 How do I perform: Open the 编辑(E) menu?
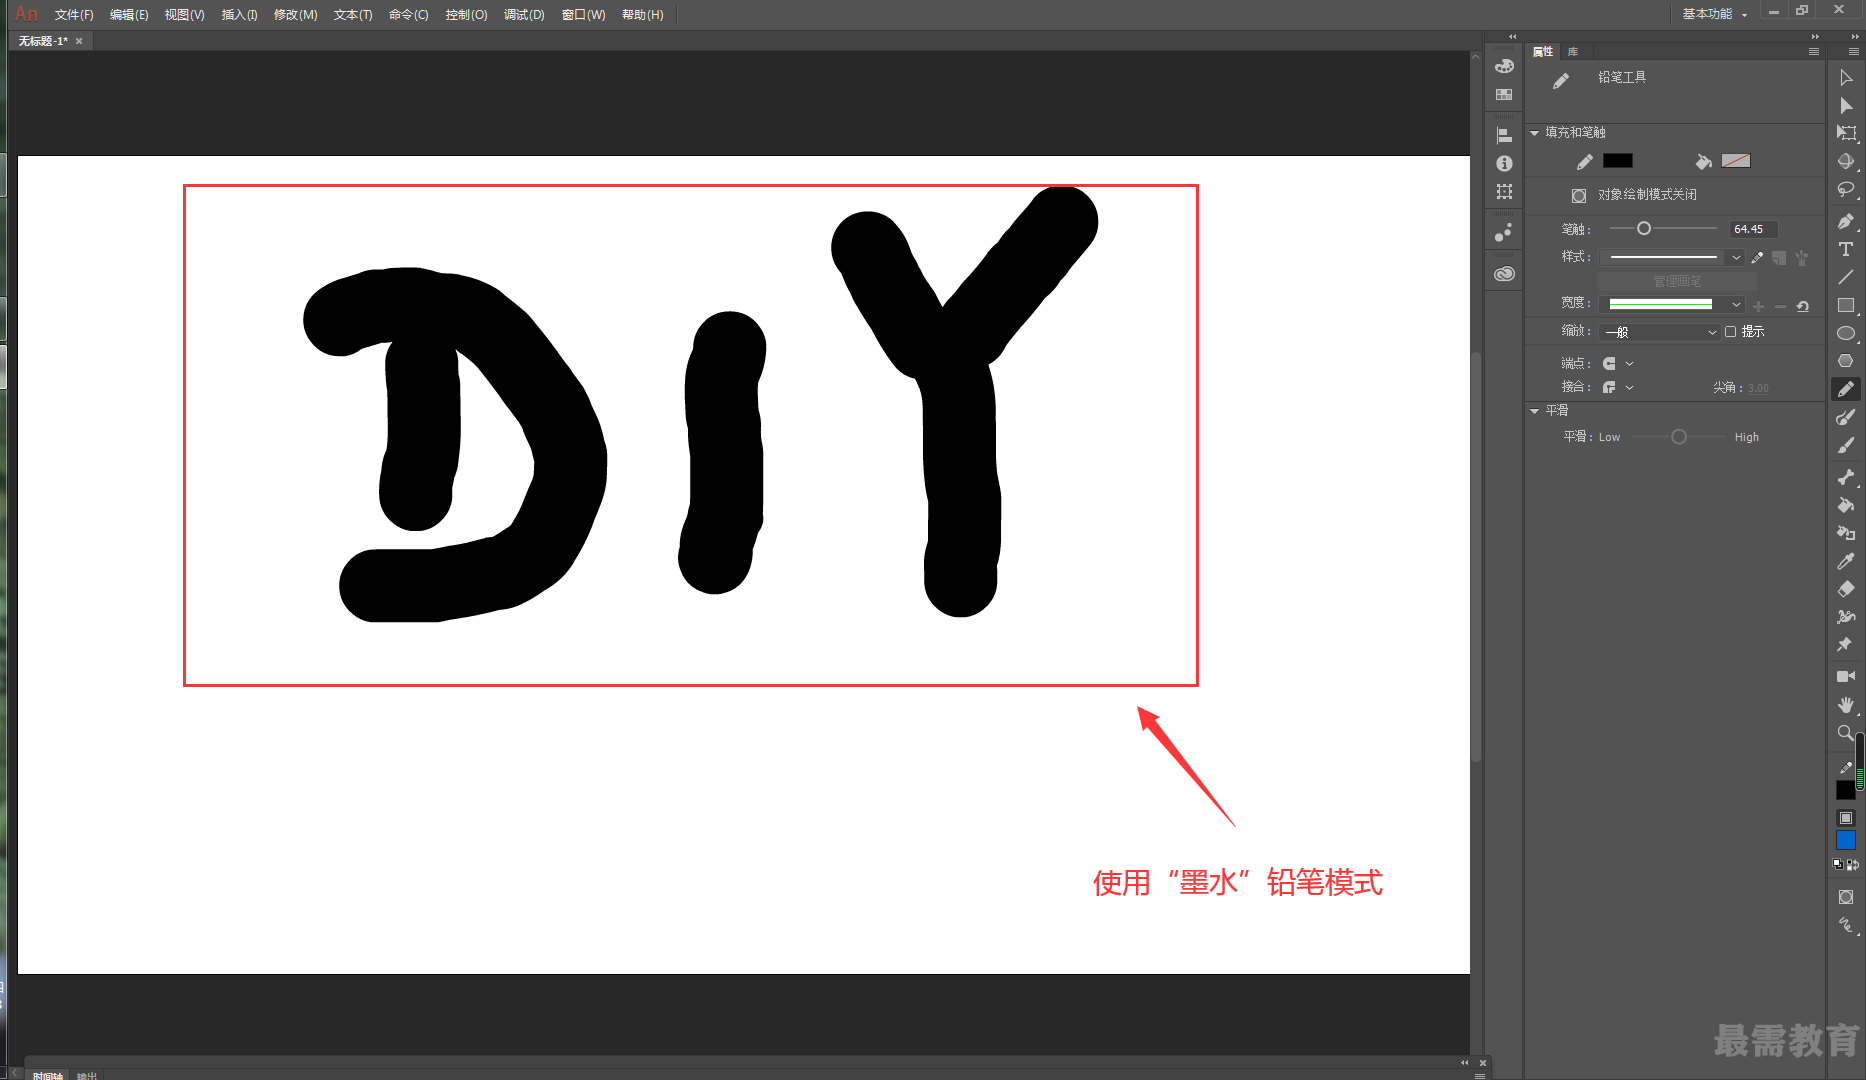point(129,15)
